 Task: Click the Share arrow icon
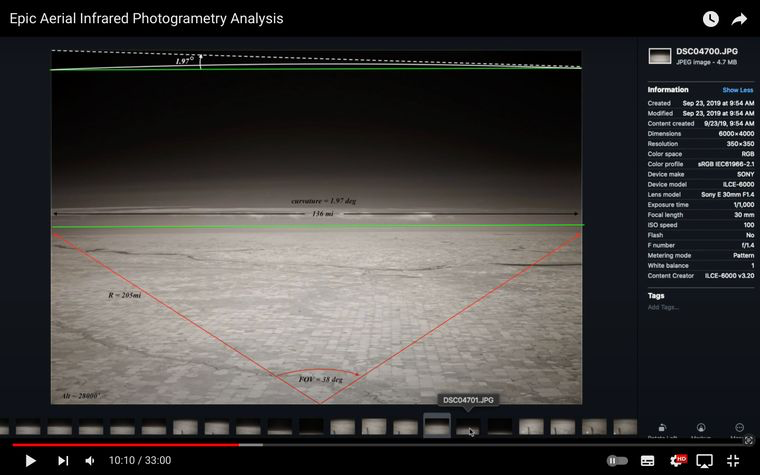tap(739, 19)
